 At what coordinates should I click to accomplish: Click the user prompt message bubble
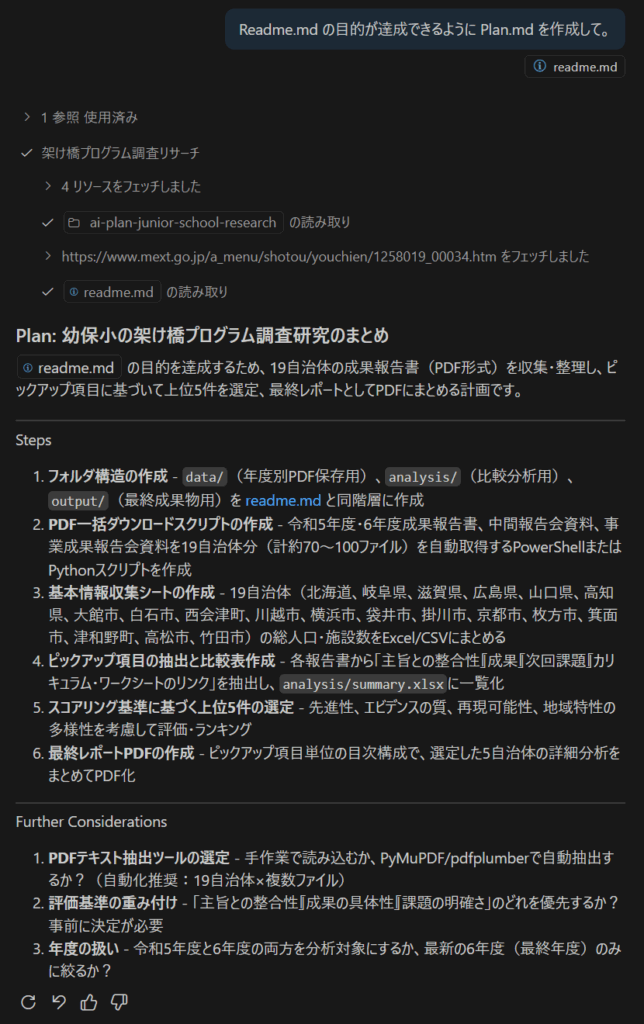(x=425, y=29)
